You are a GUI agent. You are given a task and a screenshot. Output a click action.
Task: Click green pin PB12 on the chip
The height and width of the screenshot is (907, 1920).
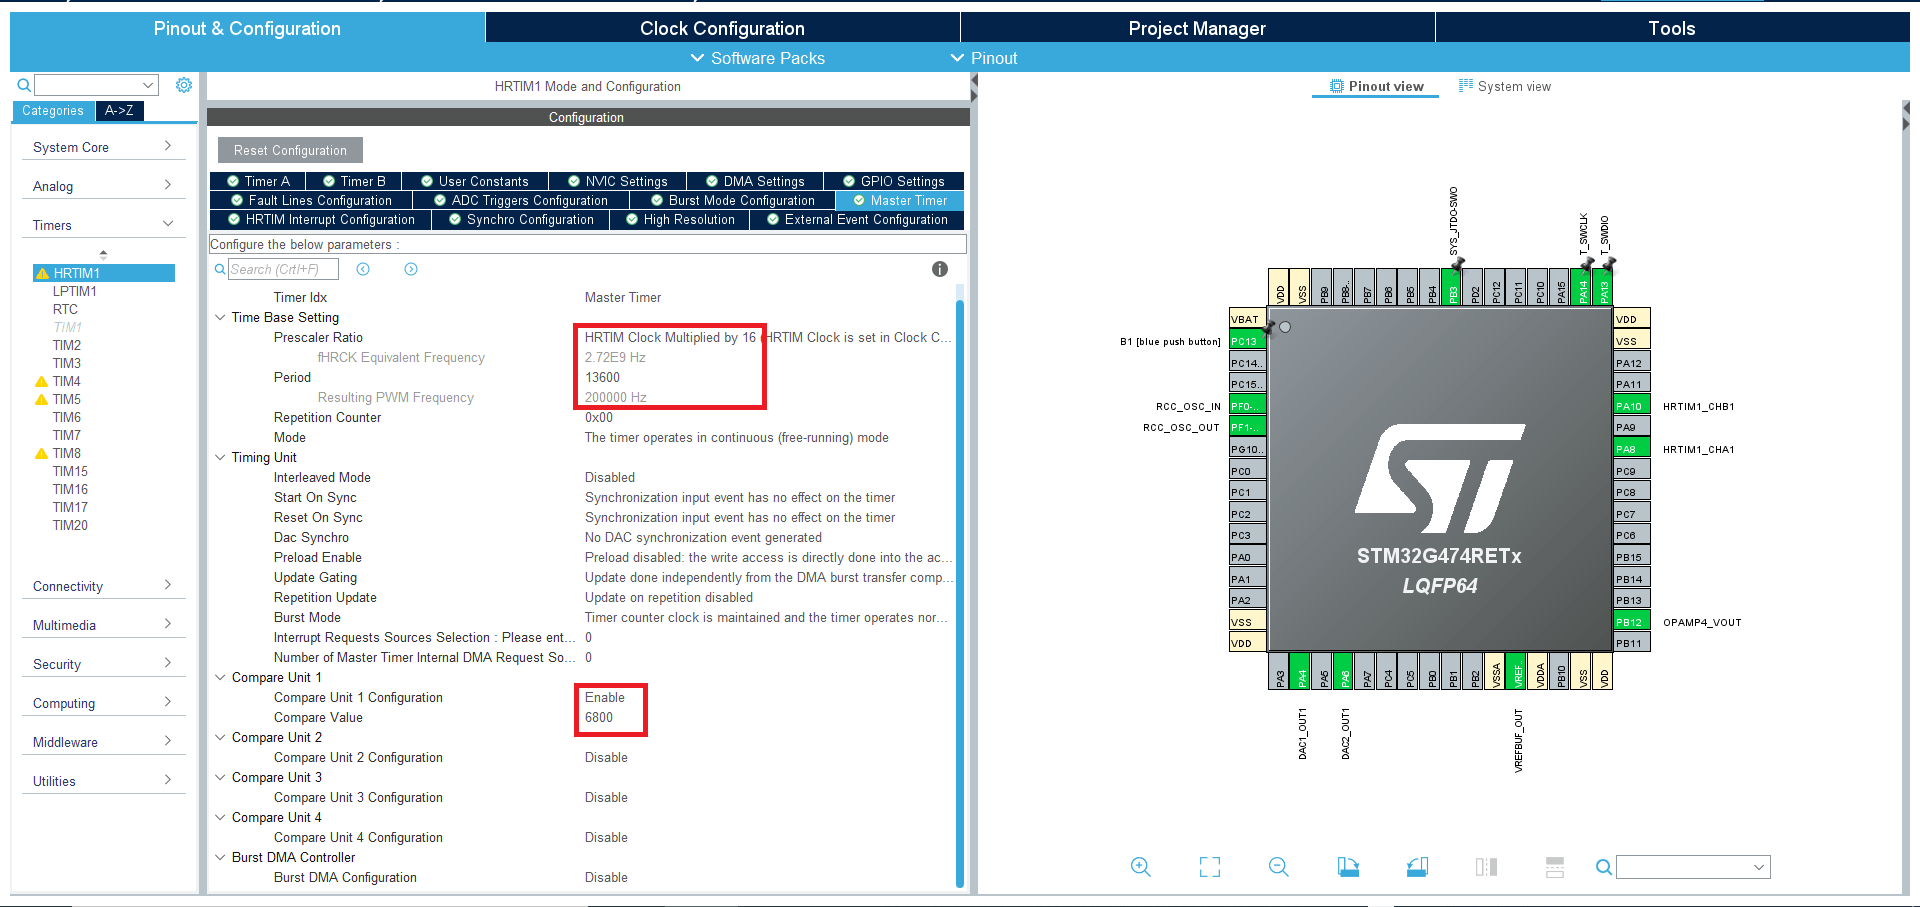point(1632,622)
